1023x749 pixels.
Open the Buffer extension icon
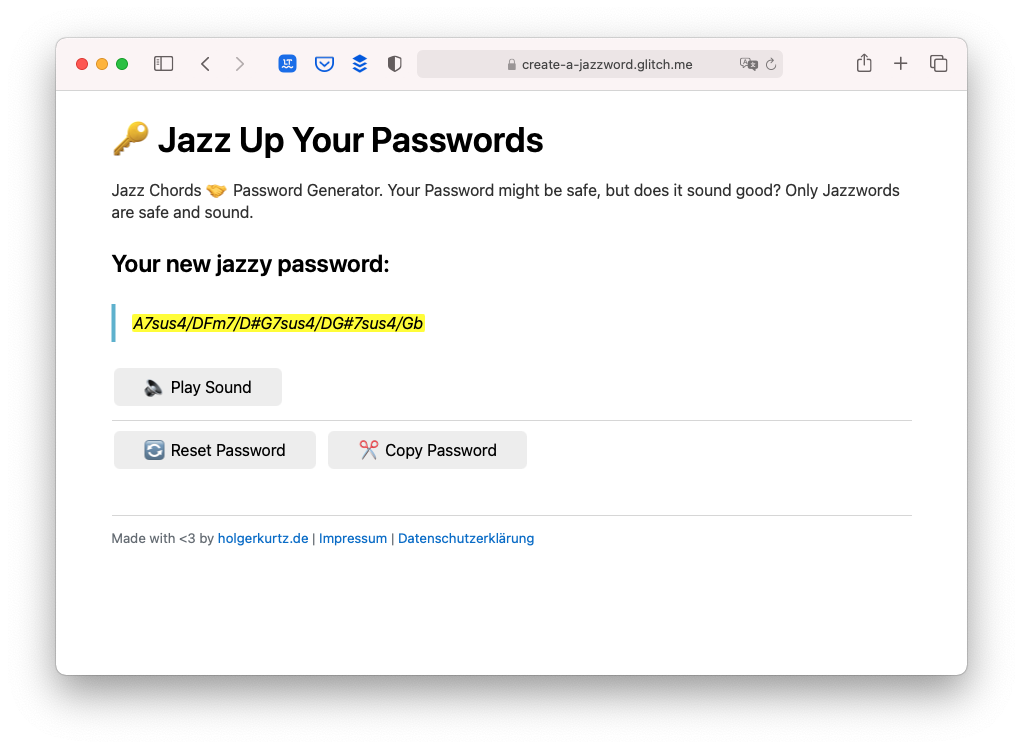click(359, 63)
